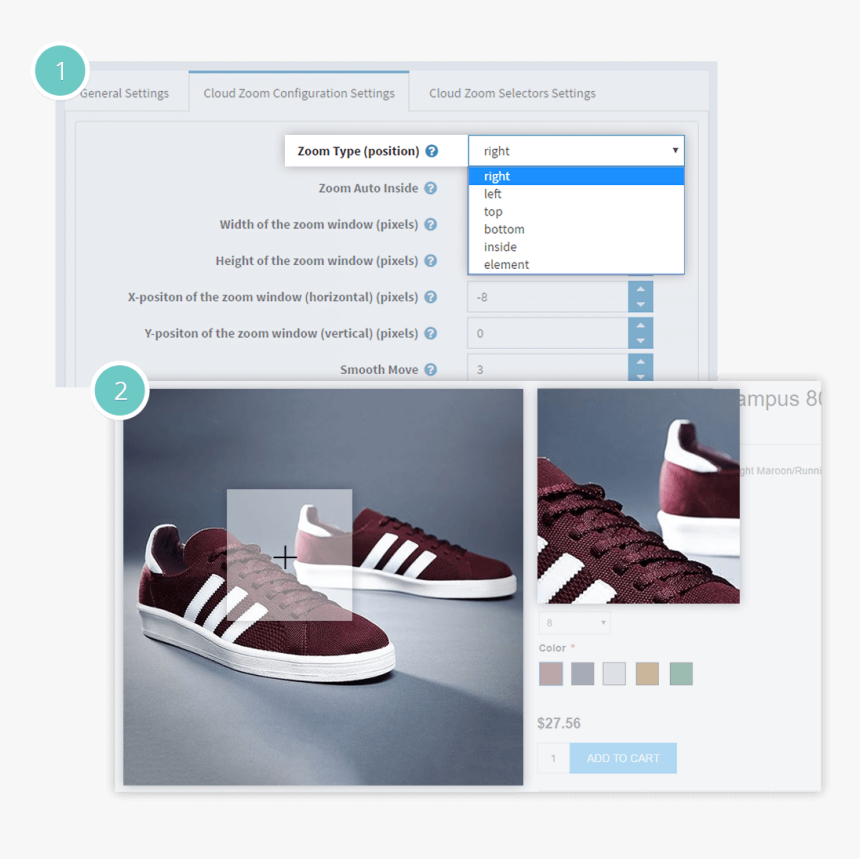Open the Cloud Zoom Selectors Settings tab
The height and width of the screenshot is (859, 860).
pos(512,93)
